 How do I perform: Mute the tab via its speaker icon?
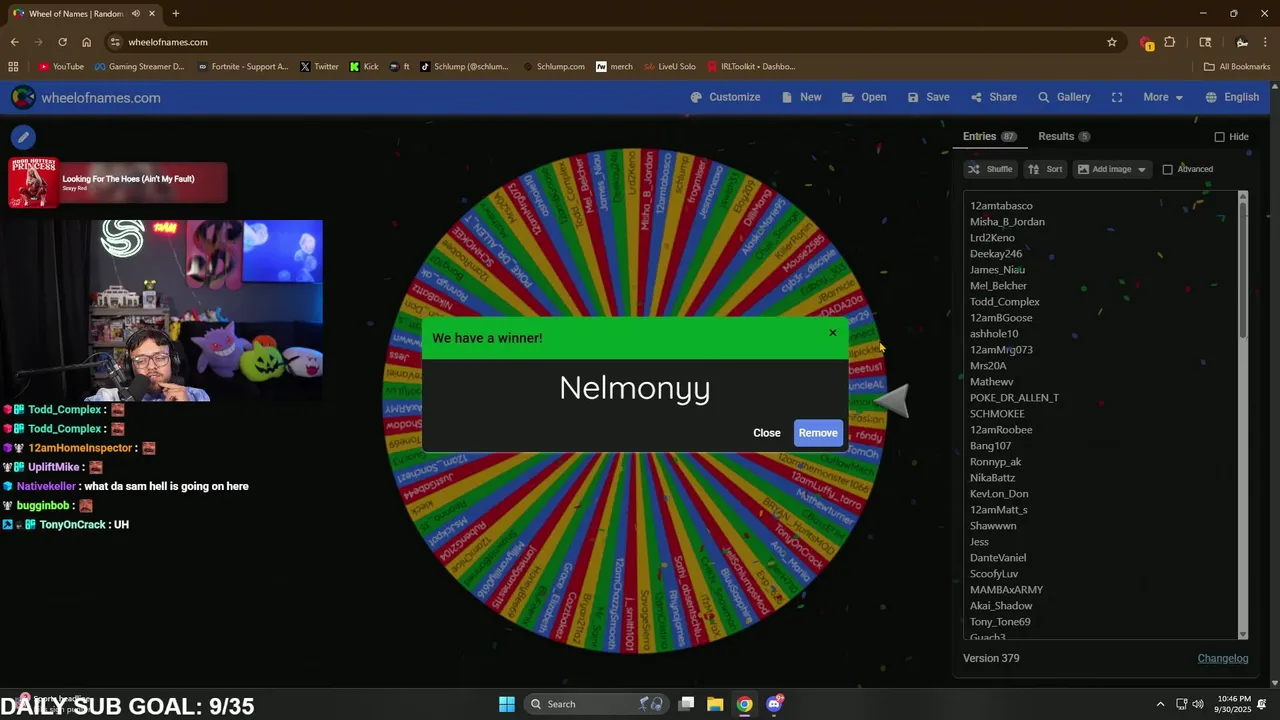[136, 14]
